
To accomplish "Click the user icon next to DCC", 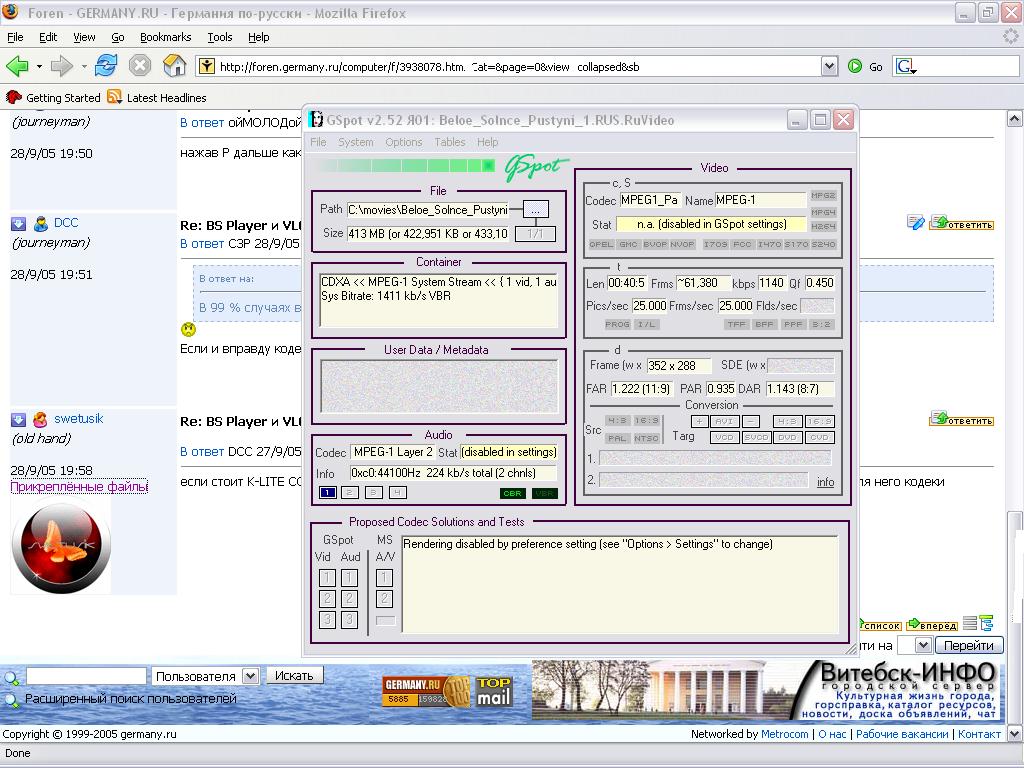I will pyautogui.click(x=41, y=224).
